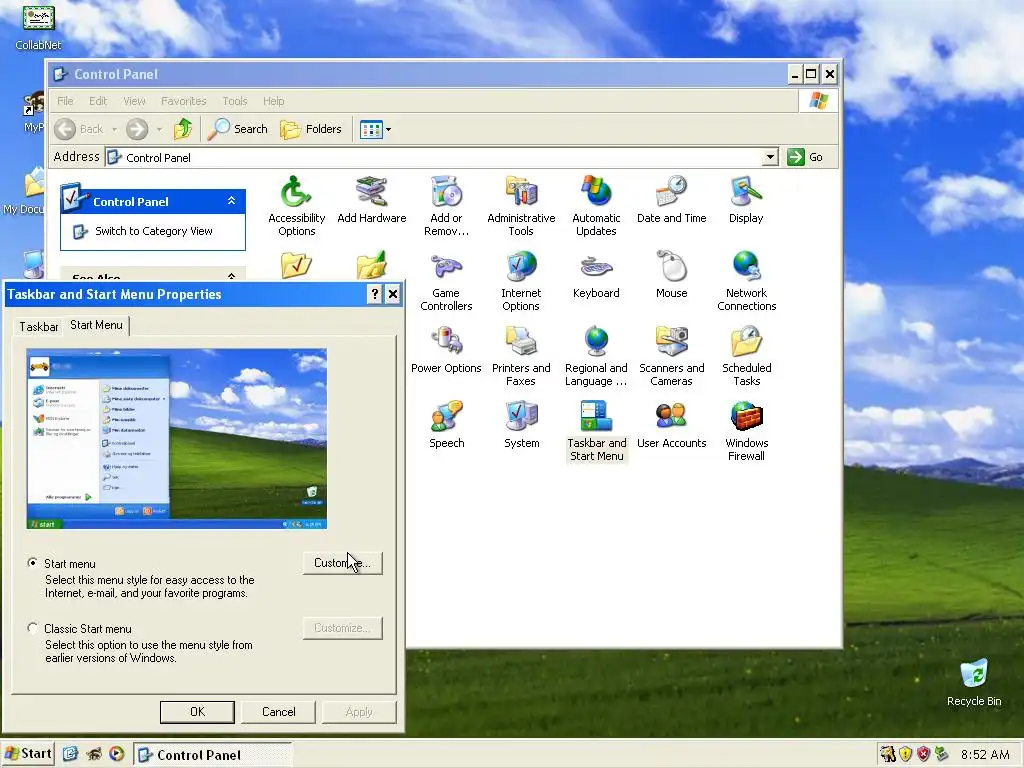Open the Tools menu
The image size is (1024, 768).
pos(234,101)
